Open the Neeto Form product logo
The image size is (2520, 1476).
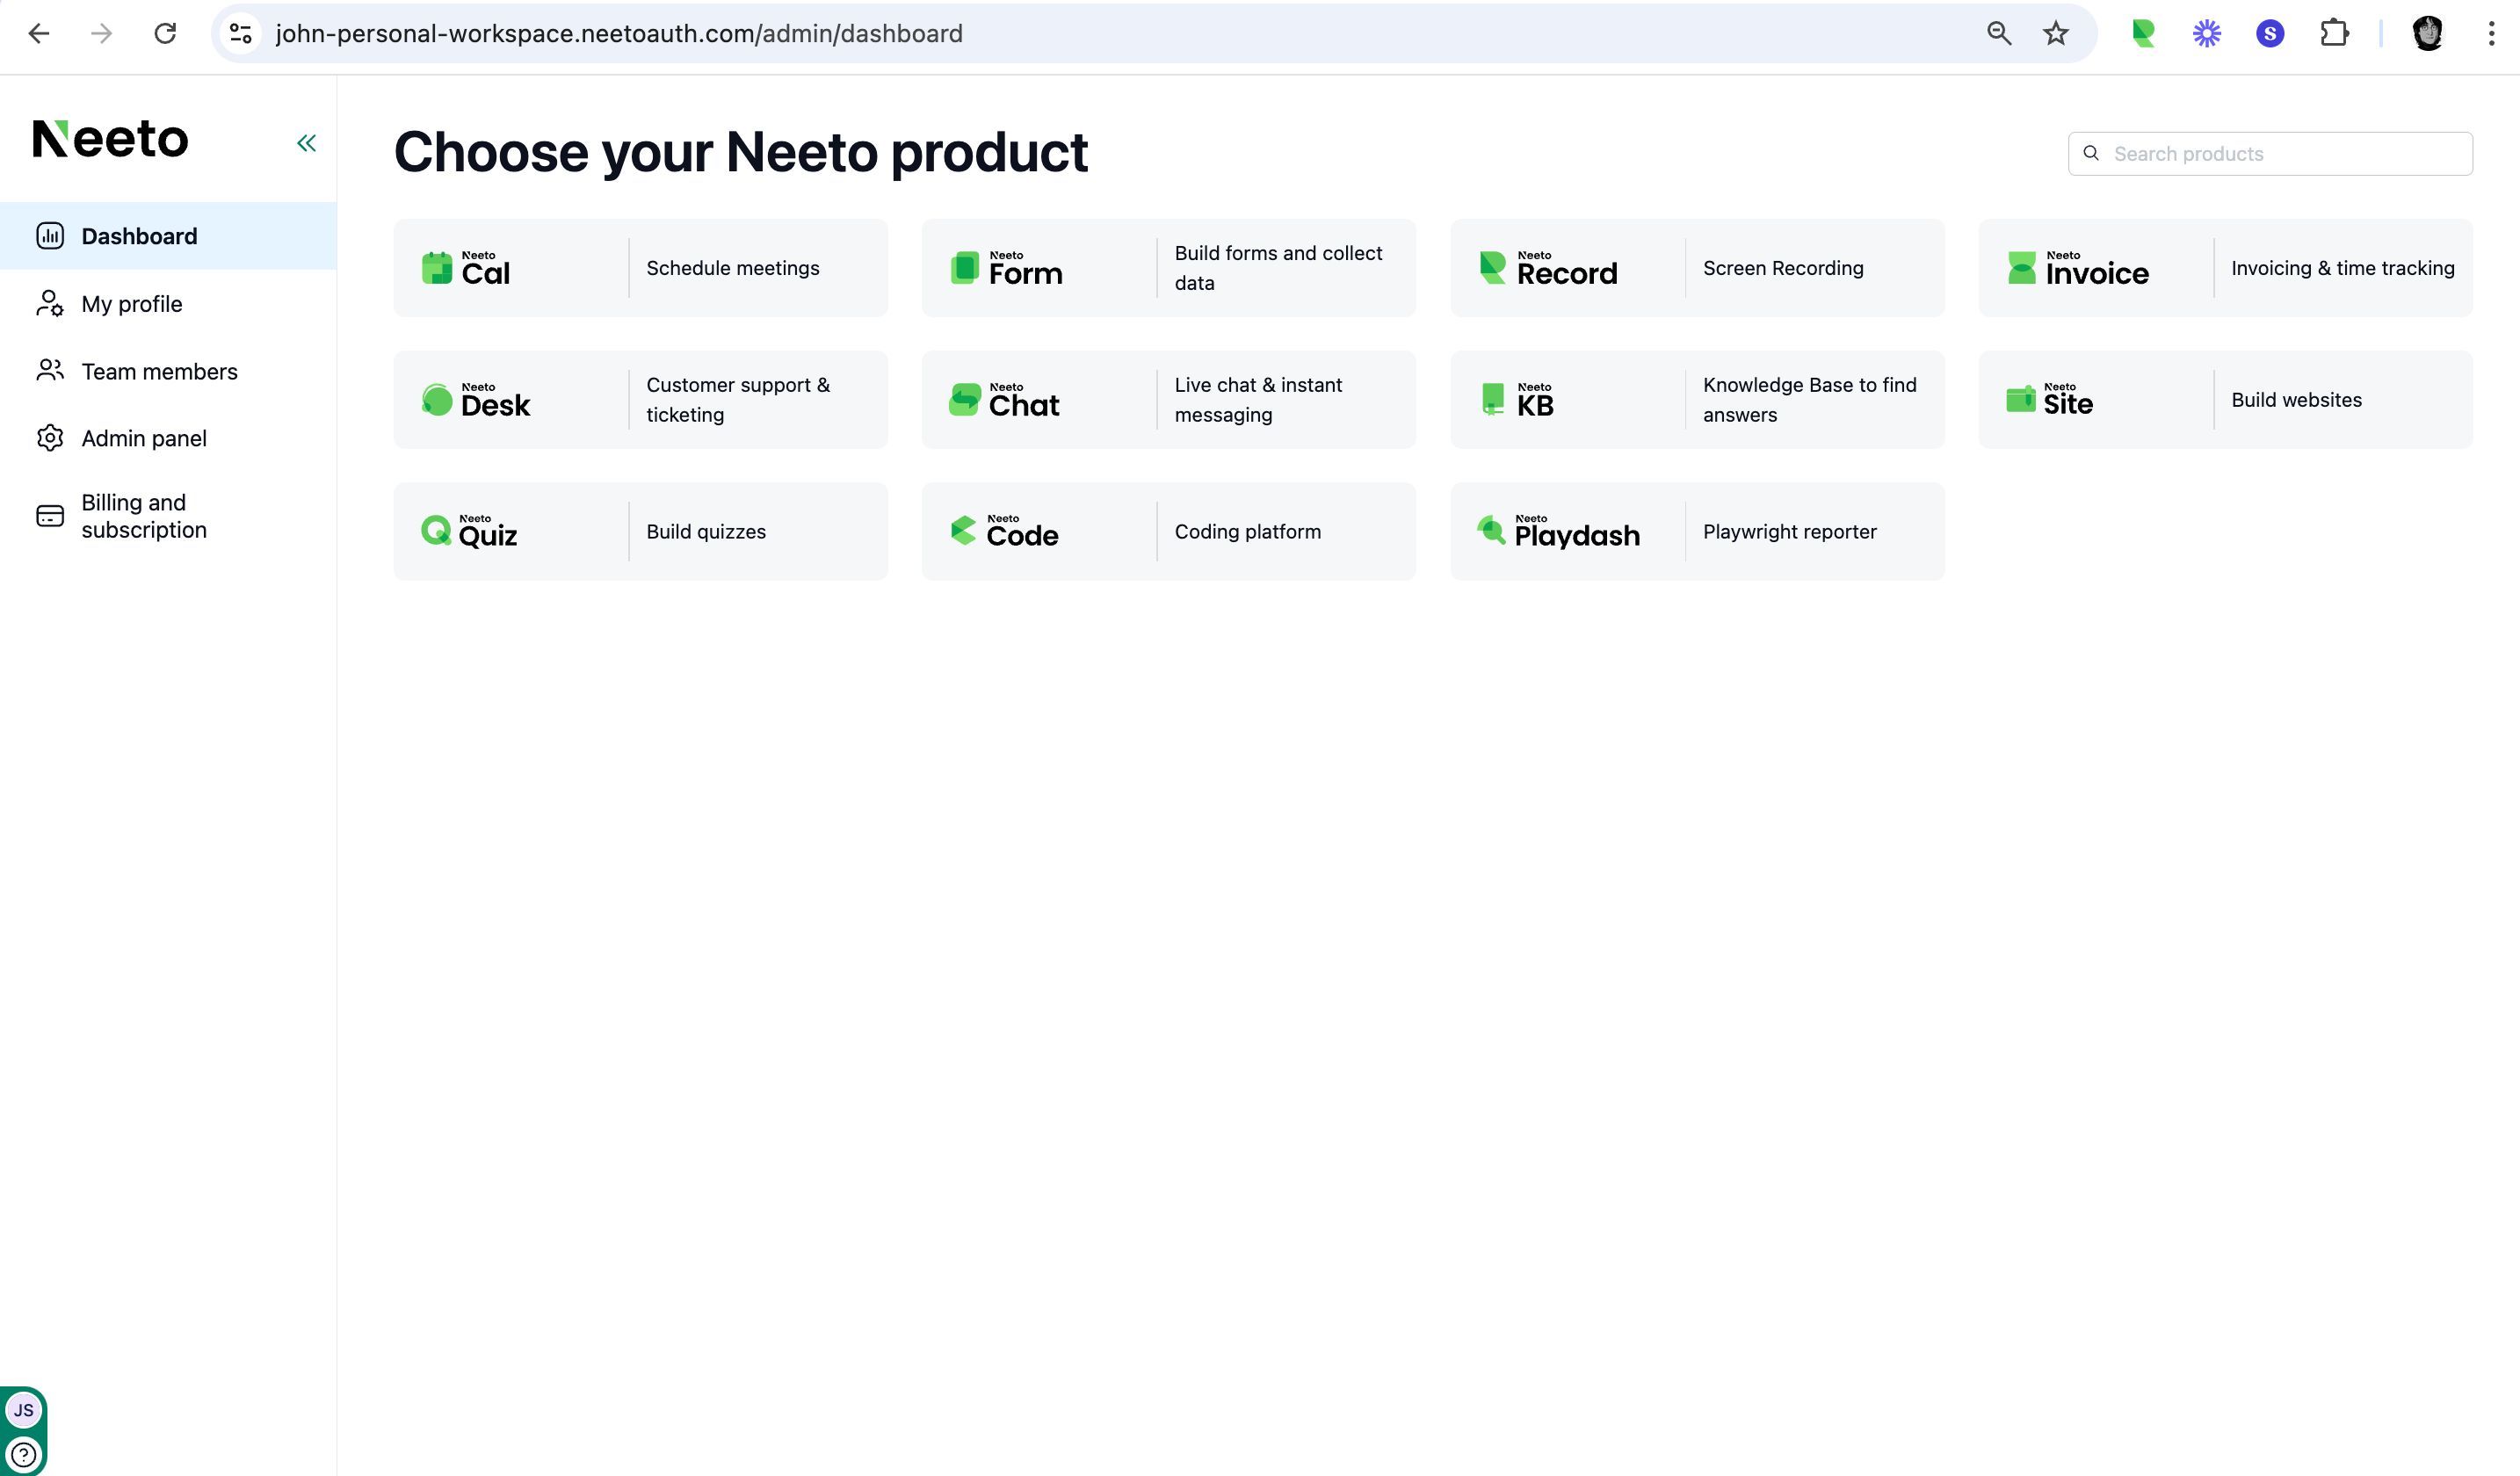pyautogui.click(x=1006, y=268)
